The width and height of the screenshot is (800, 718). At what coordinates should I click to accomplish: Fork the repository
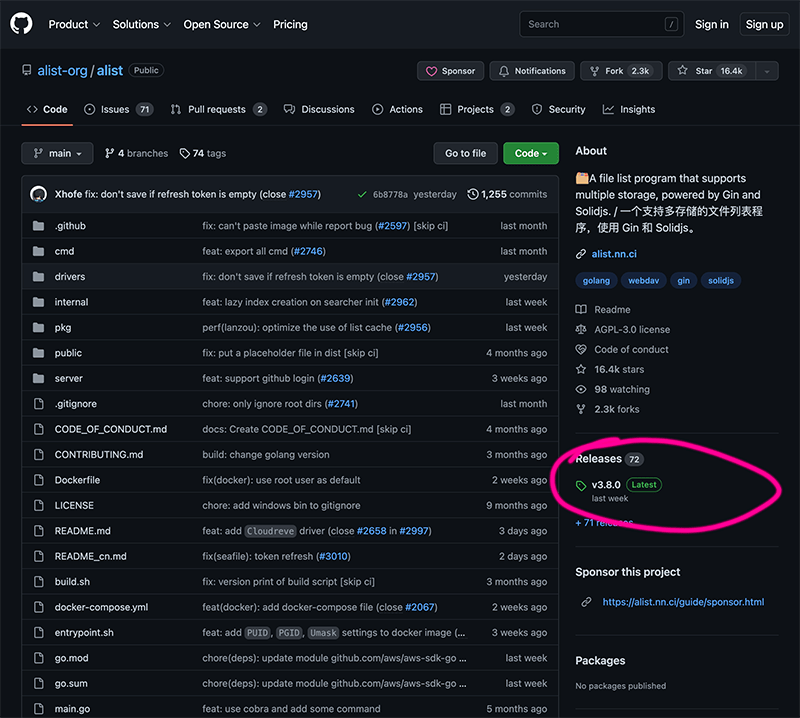coord(621,71)
